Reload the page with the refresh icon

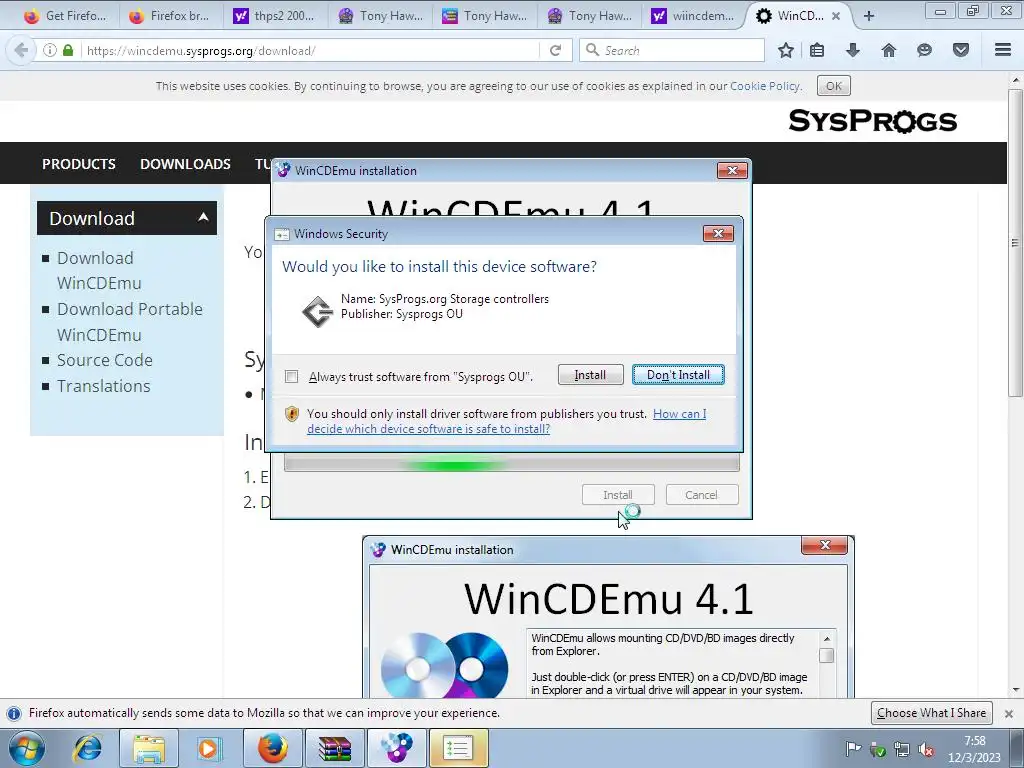coord(556,50)
